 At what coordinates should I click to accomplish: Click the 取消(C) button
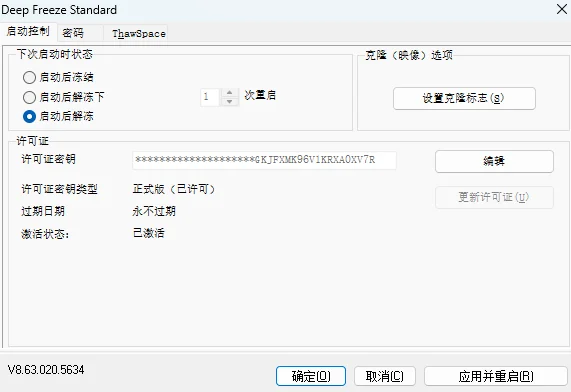pos(385,376)
